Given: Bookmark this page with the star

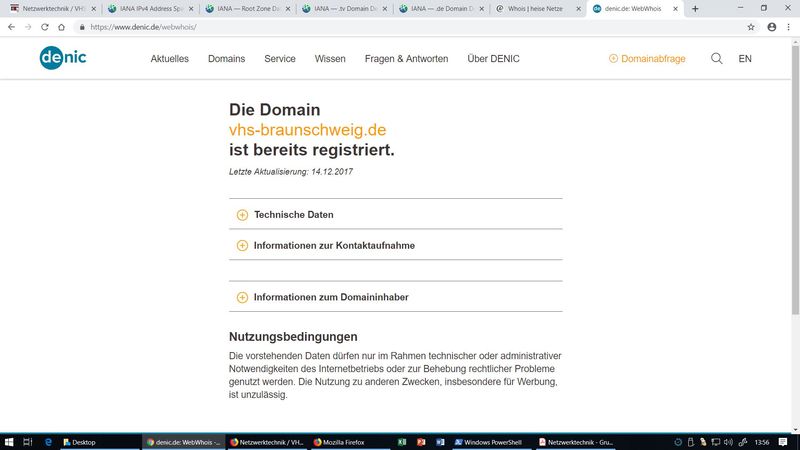Looking at the screenshot, I should click(x=751, y=27).
